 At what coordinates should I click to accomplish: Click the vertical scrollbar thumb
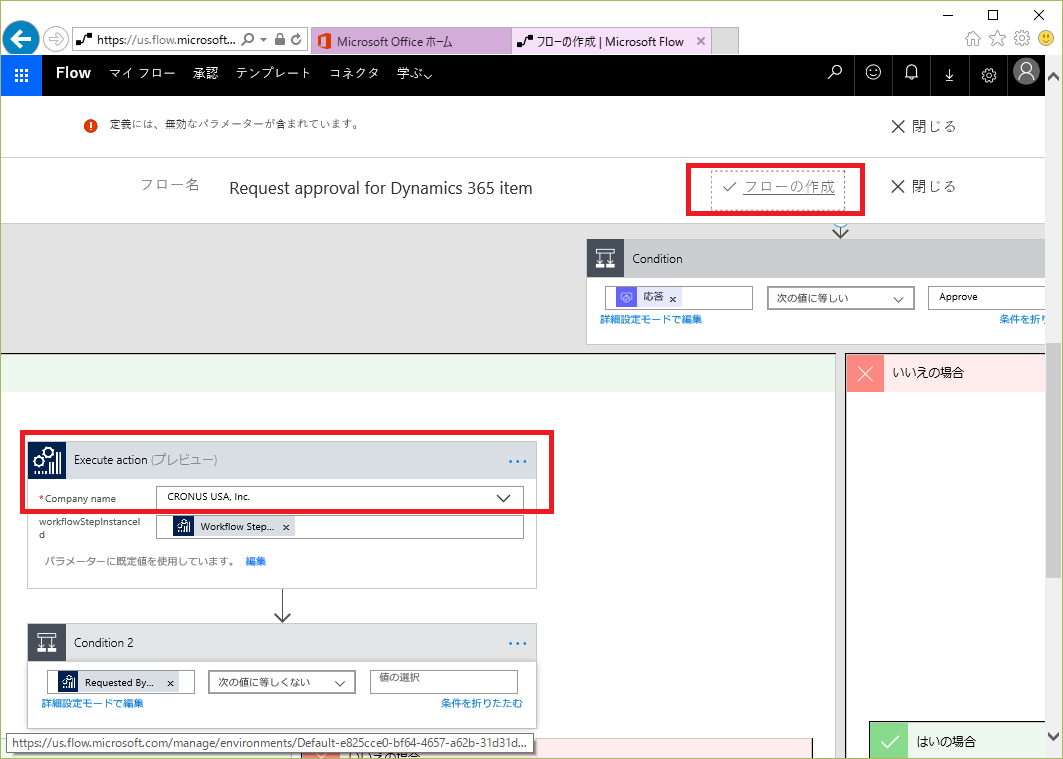pyautogui.click(x=1053, y=461)
